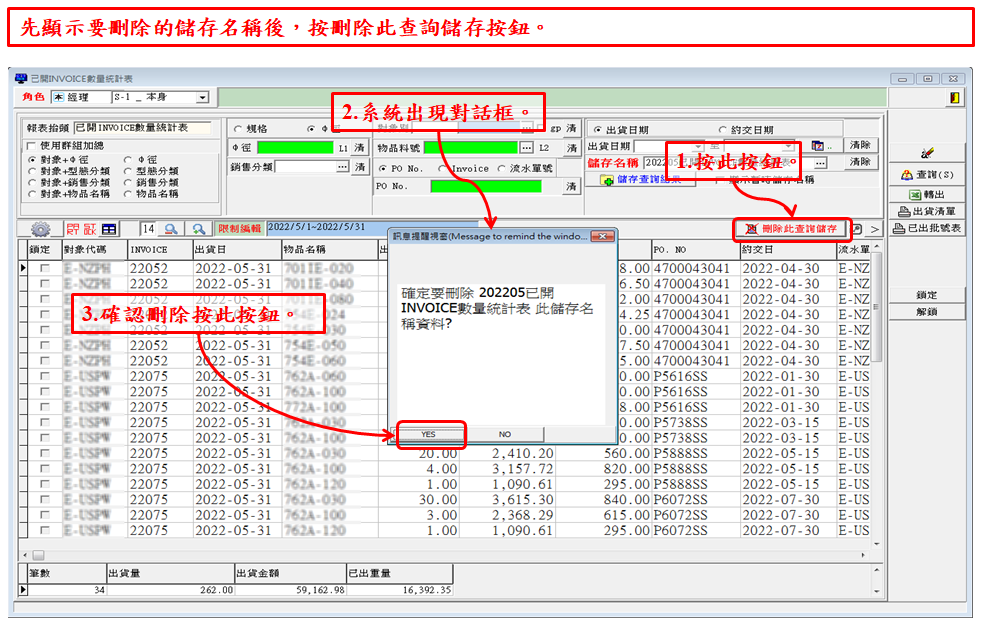Click the INVOICE column header
This screenshot has height=624, width=981.
pyautogui.click(x=158, y=249)
